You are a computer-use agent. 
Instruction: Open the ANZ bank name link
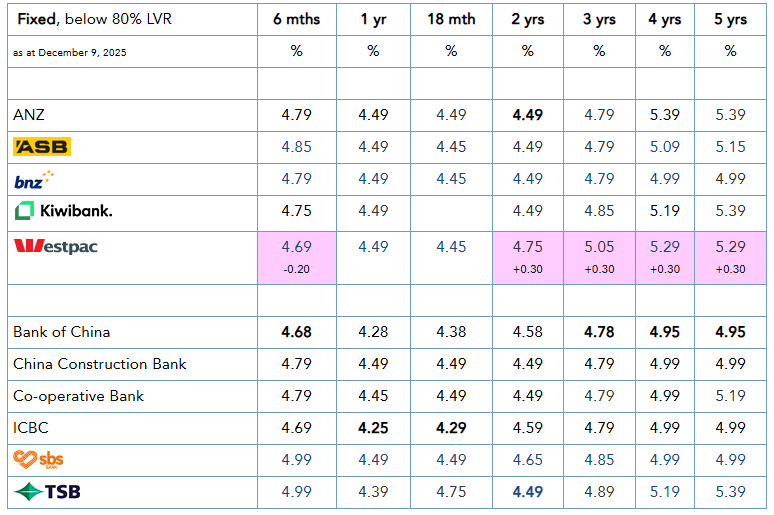click(29, 115)
